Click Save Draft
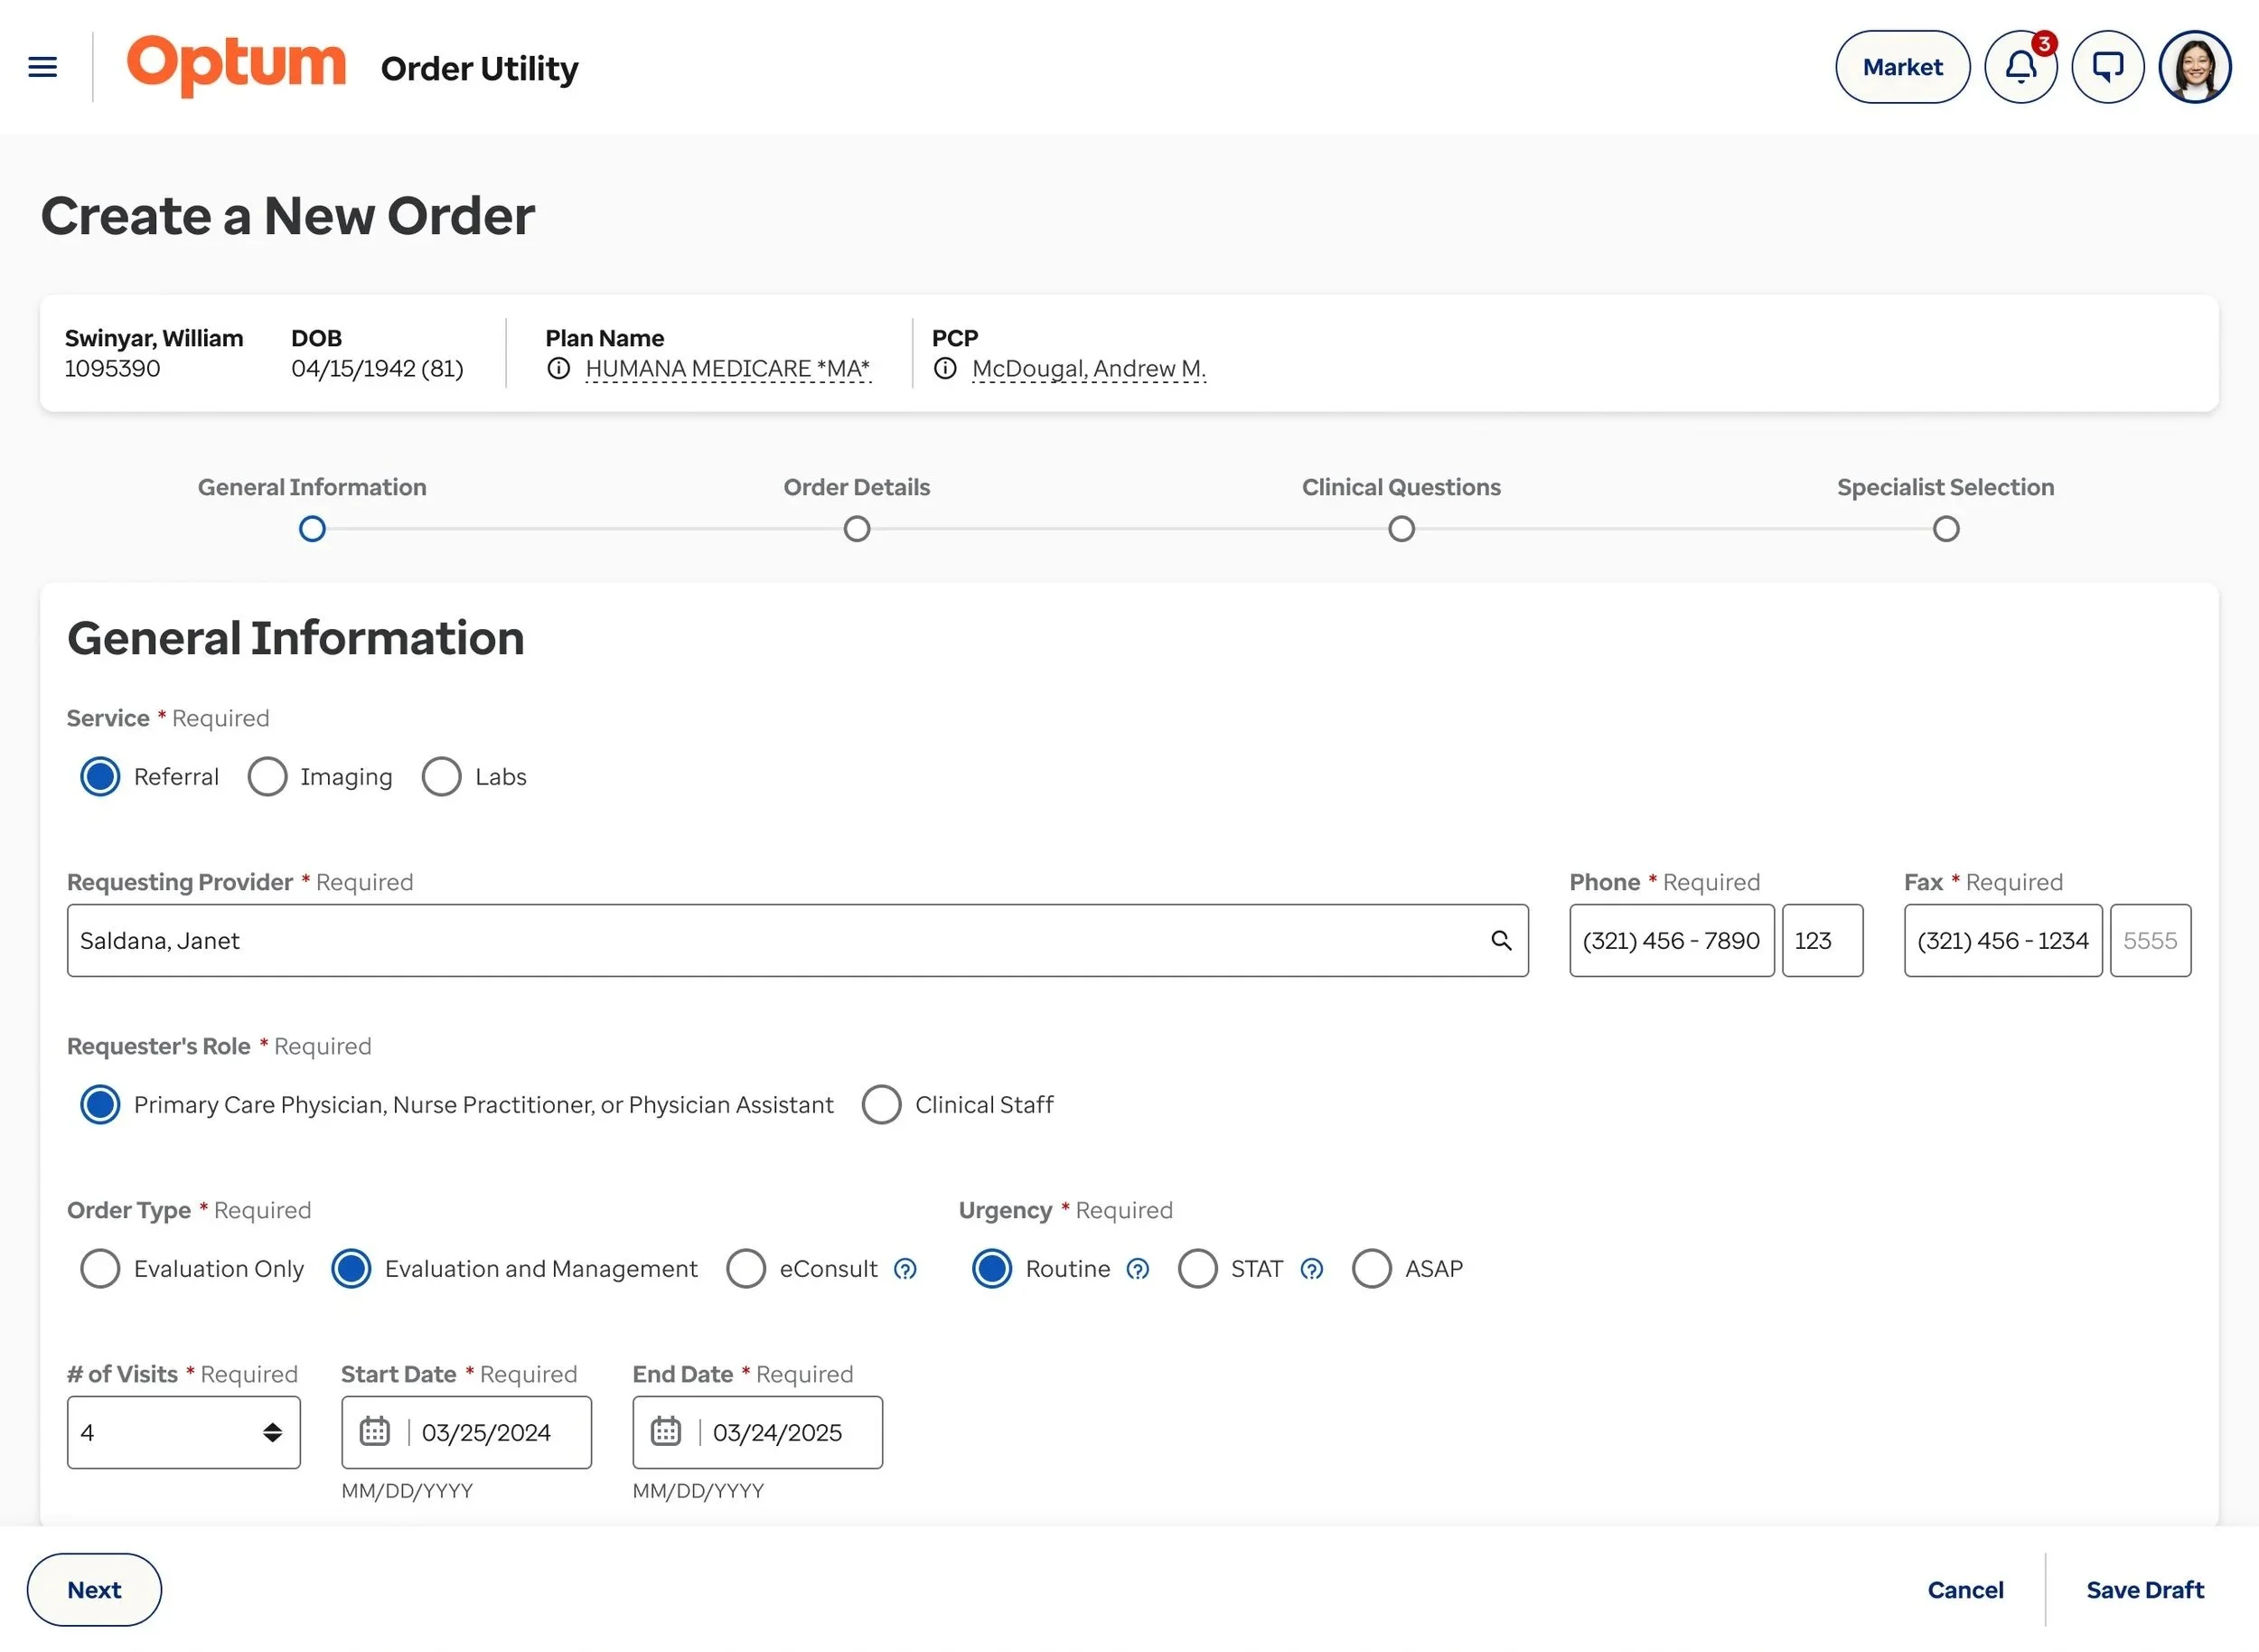The image size is (2259, 1652). 2144,1589
